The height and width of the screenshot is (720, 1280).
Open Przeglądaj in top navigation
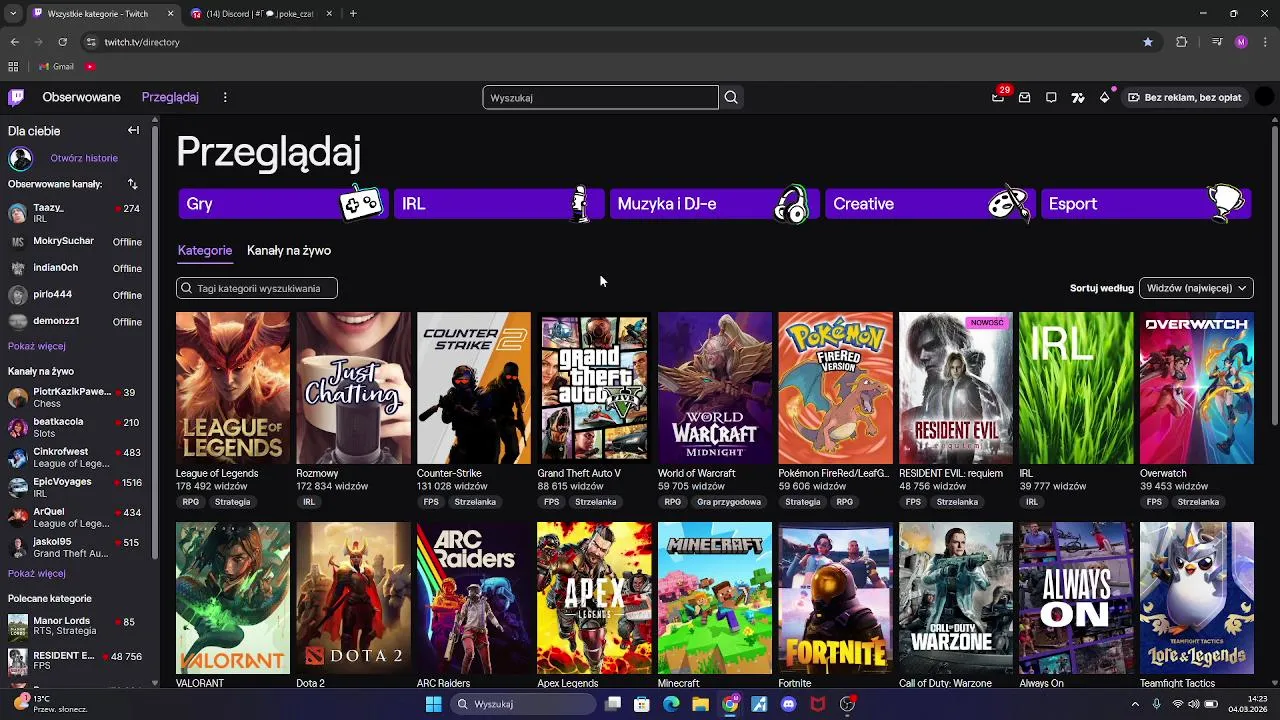170,97
